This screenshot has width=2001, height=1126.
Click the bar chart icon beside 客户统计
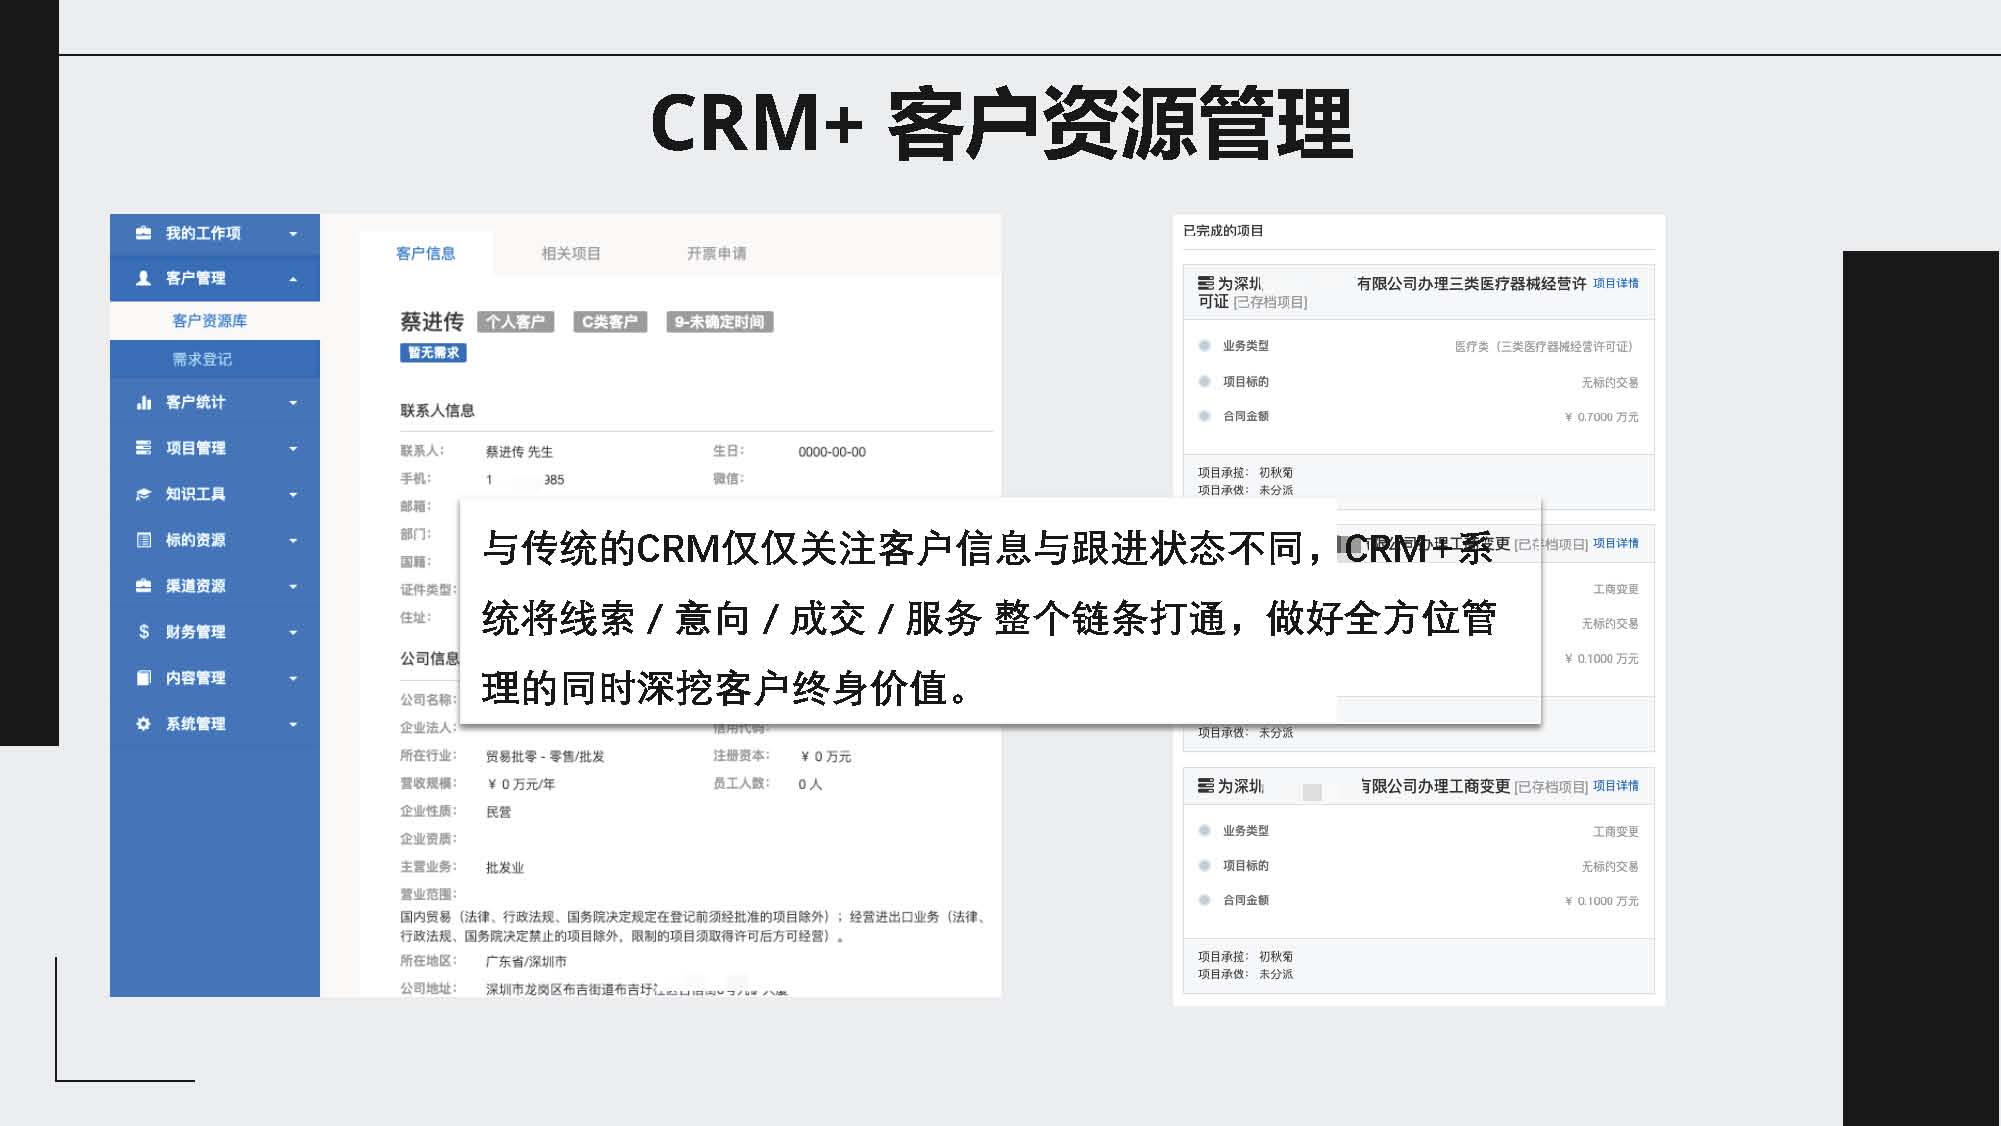coord(143,402)
